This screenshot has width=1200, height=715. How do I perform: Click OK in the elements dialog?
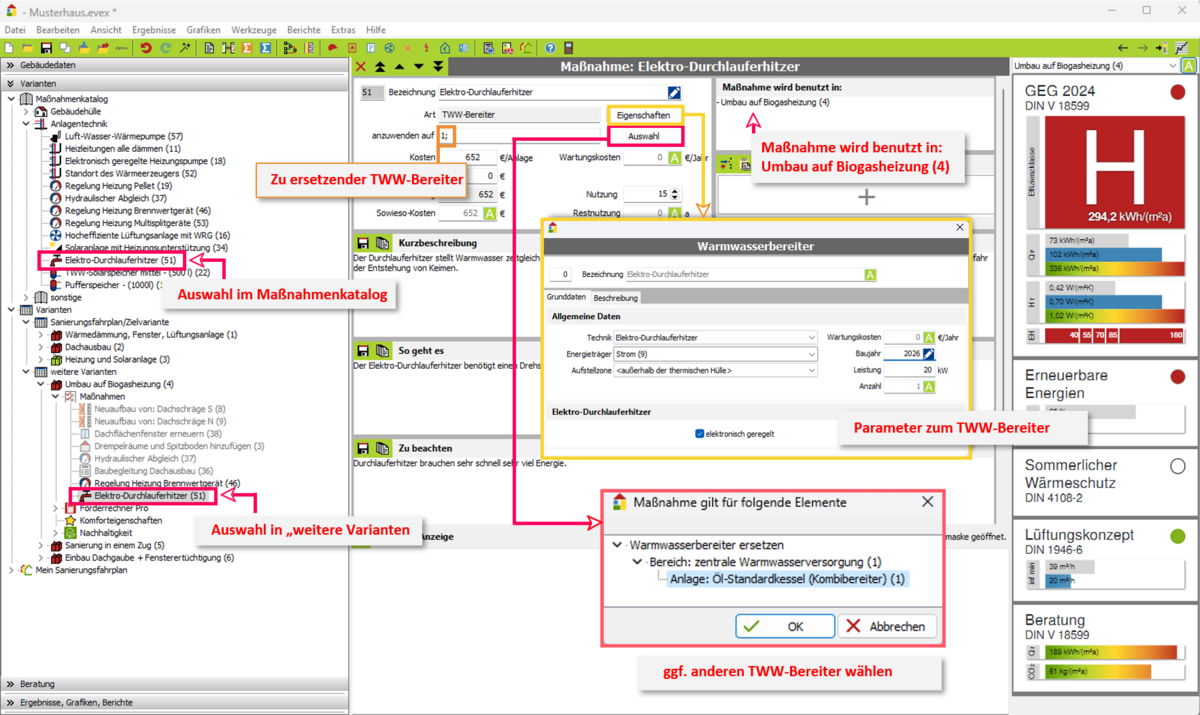click(x=784, y=626)
